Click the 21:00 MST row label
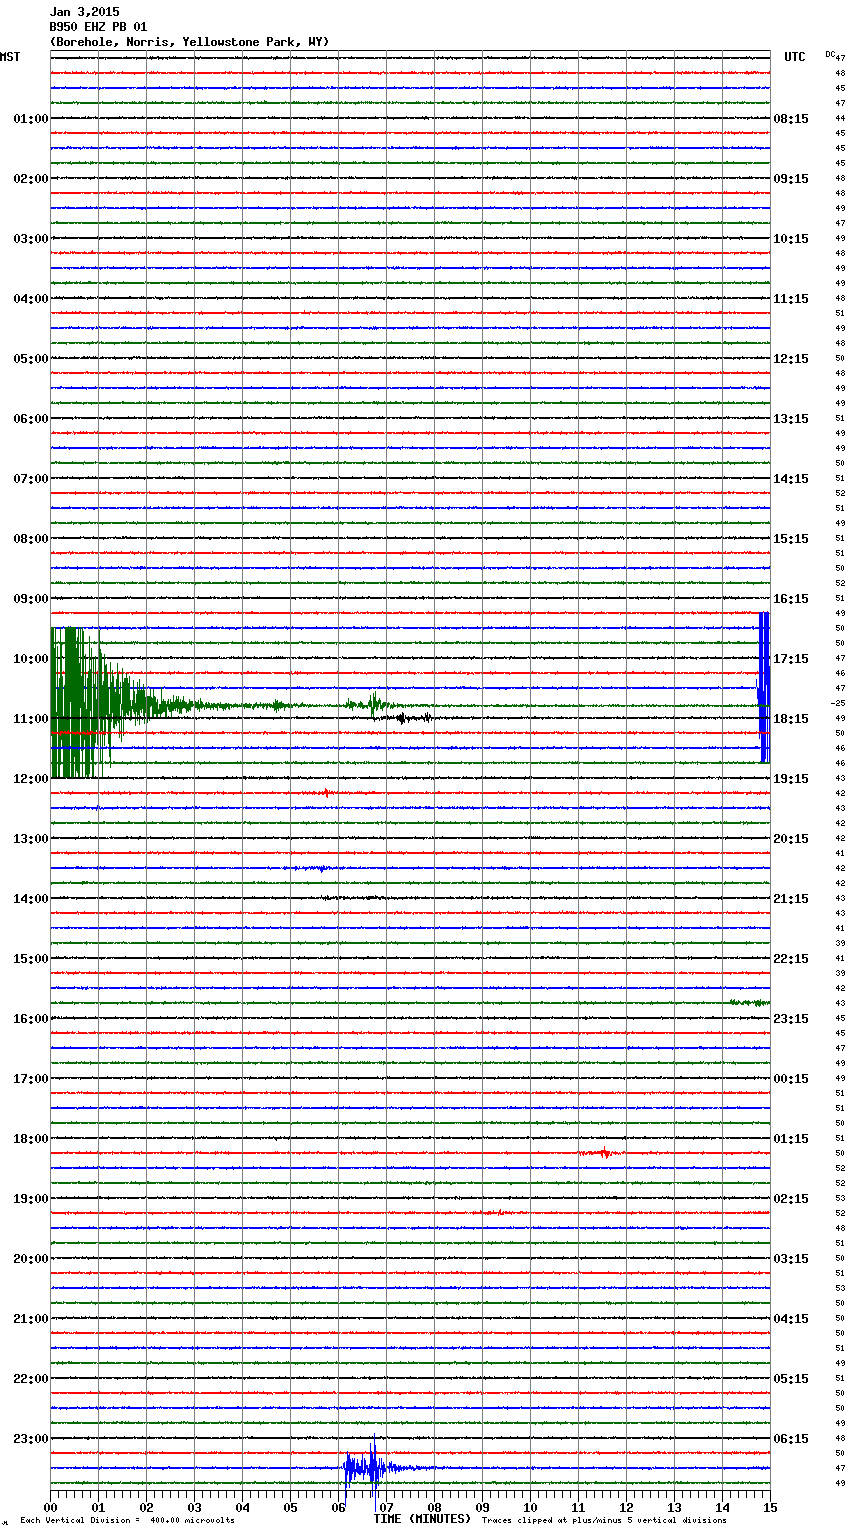The image size is (850, 1534). (31, 1319)
